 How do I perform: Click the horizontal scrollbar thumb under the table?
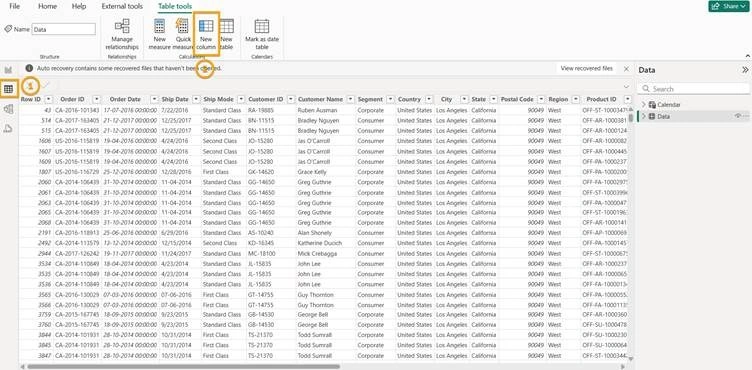[184, 367]
